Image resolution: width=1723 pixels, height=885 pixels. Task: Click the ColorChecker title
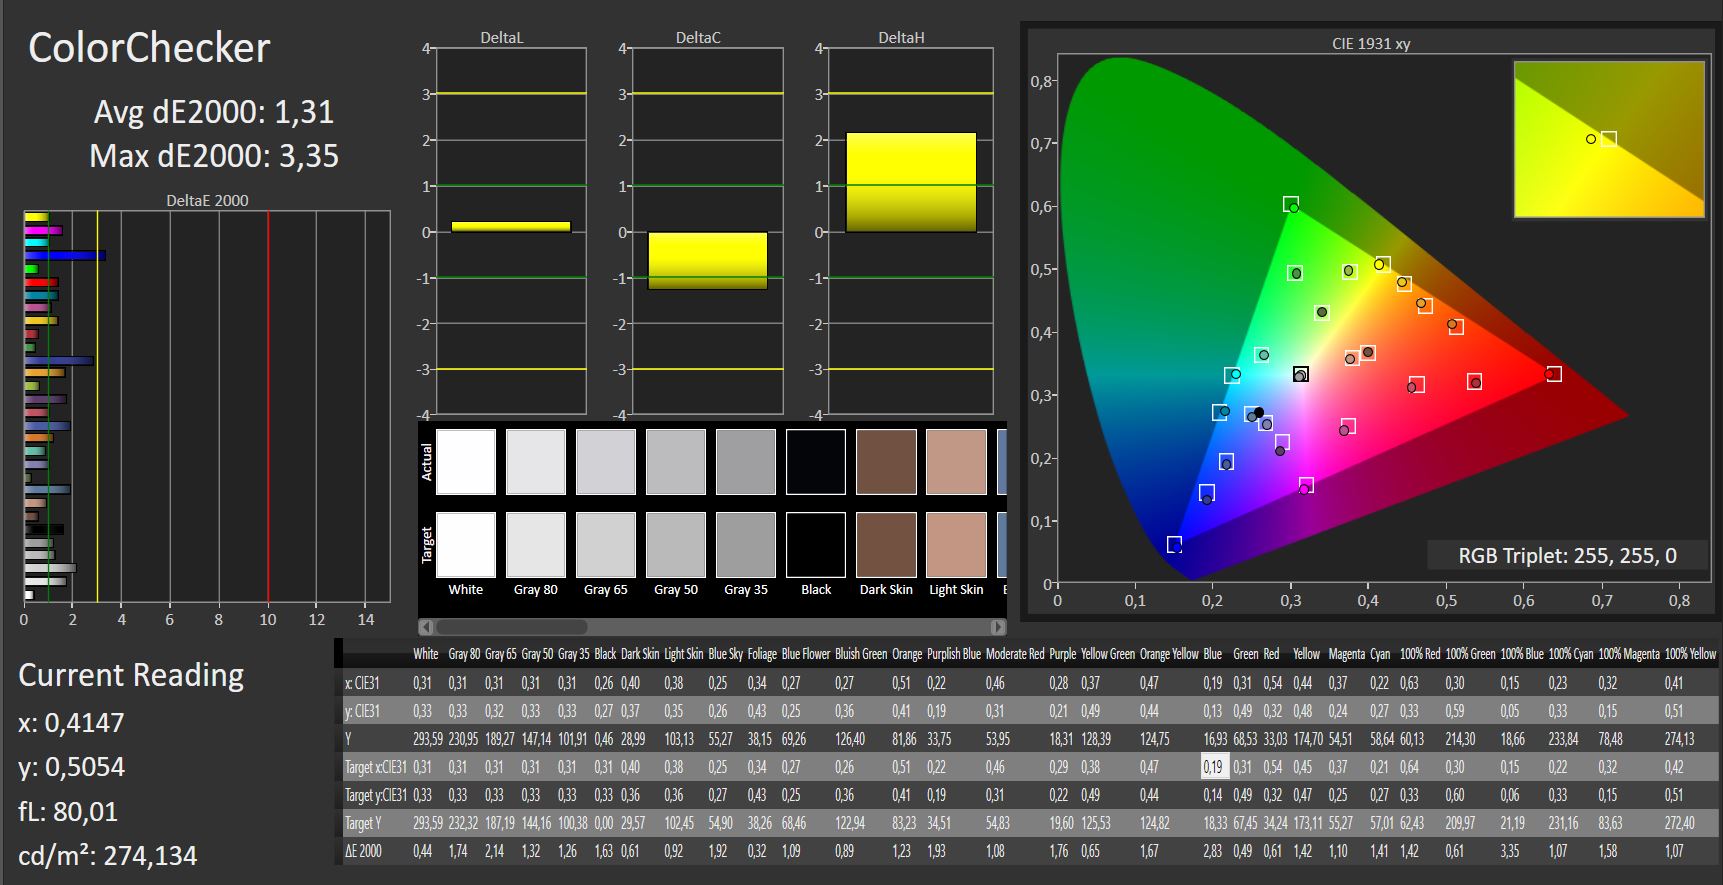[149, 48]
